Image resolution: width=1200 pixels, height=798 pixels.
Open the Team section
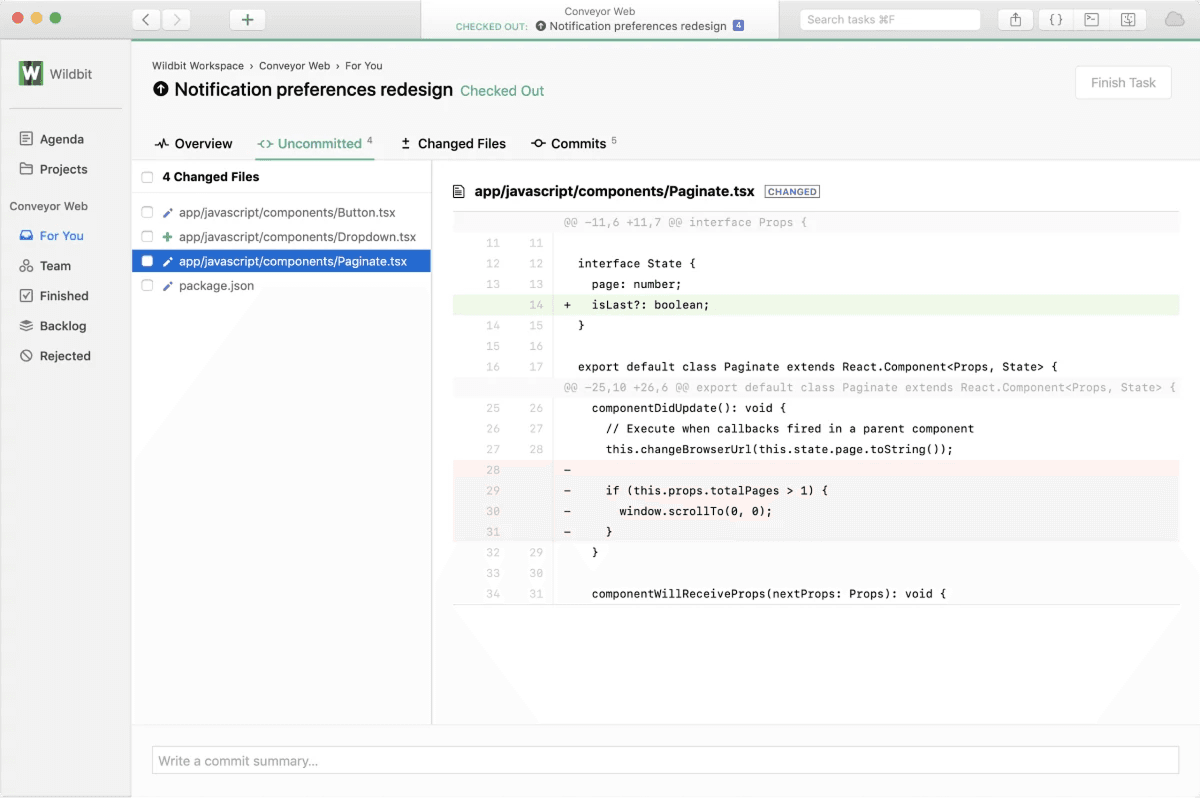pos(46,266)
